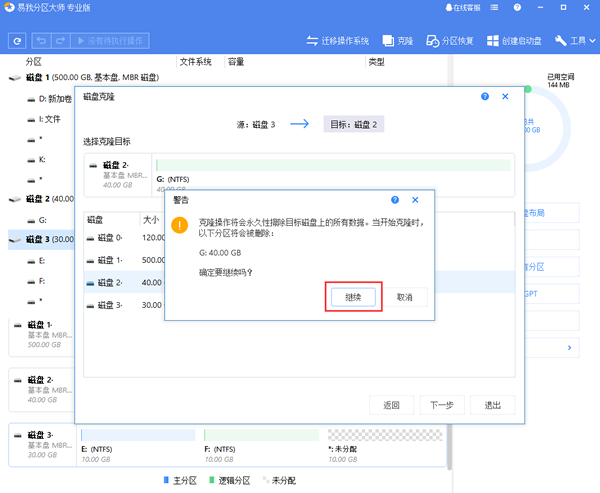The width and height of the screenshot is (600, 493).
Task: Click the undo arrow icon
Action: tap(41, 41)
